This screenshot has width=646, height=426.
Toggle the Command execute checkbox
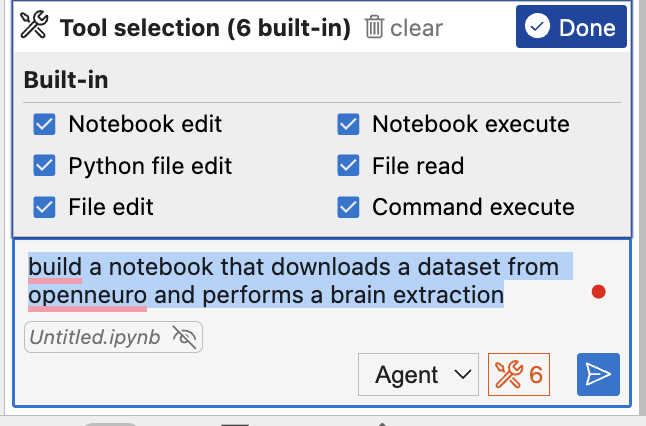tap(348, 207)
